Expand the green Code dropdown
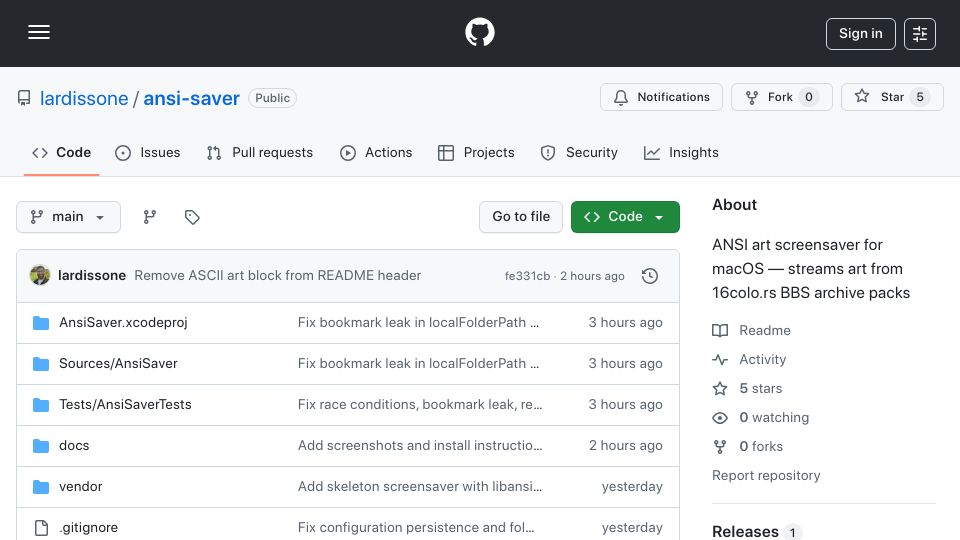This screenshot has width=960, height=540. coord(625,217)
